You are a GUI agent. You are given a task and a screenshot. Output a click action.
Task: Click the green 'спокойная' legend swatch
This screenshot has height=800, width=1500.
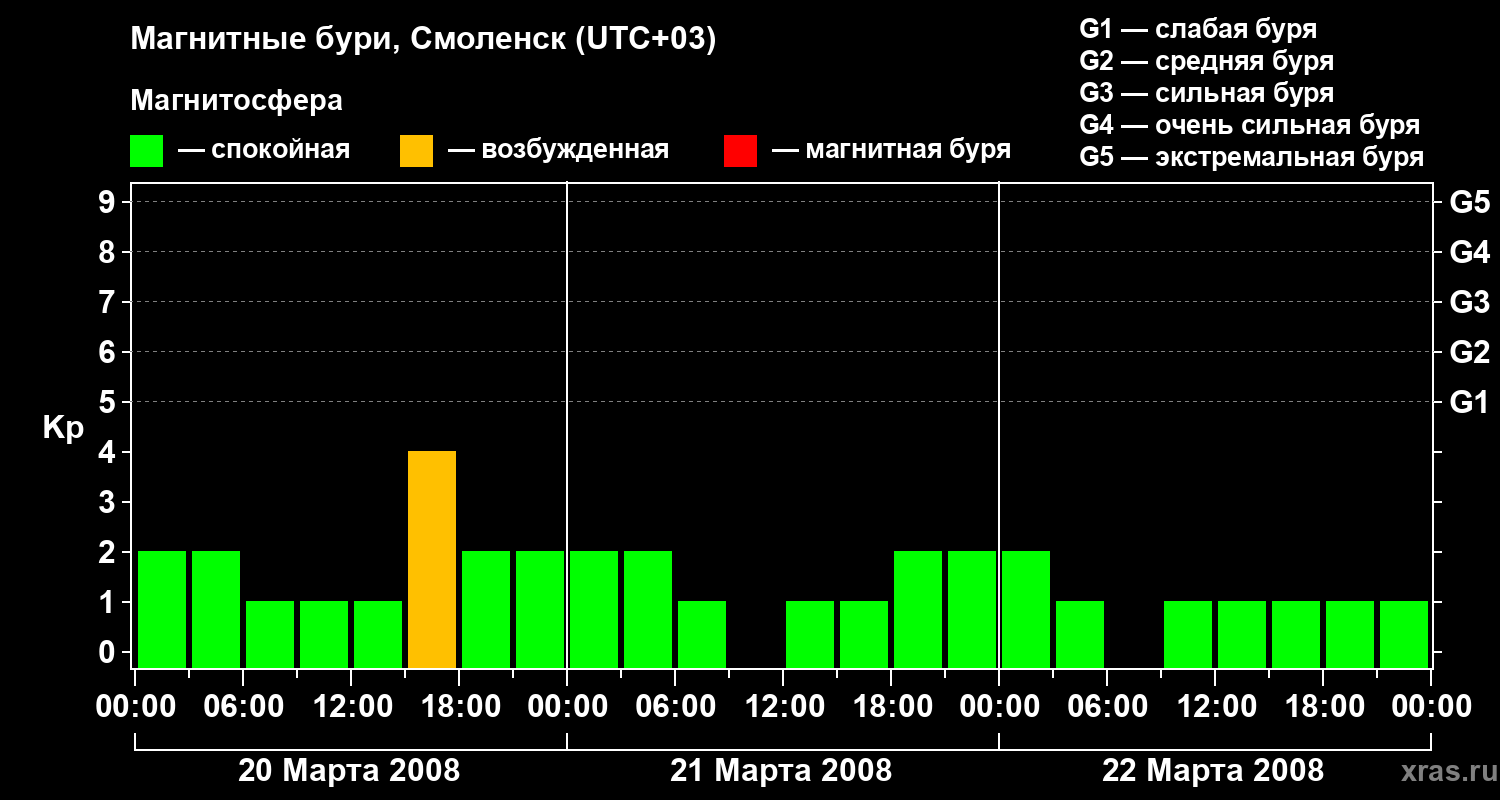[x=147, y=151]
